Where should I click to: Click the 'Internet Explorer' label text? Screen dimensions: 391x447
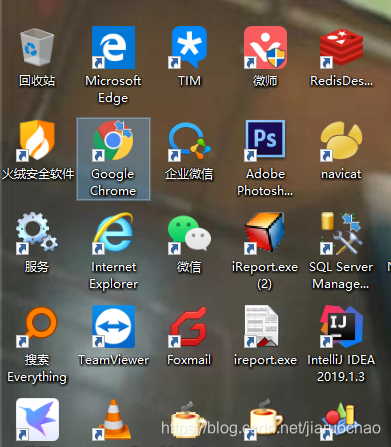click(113, 275)
